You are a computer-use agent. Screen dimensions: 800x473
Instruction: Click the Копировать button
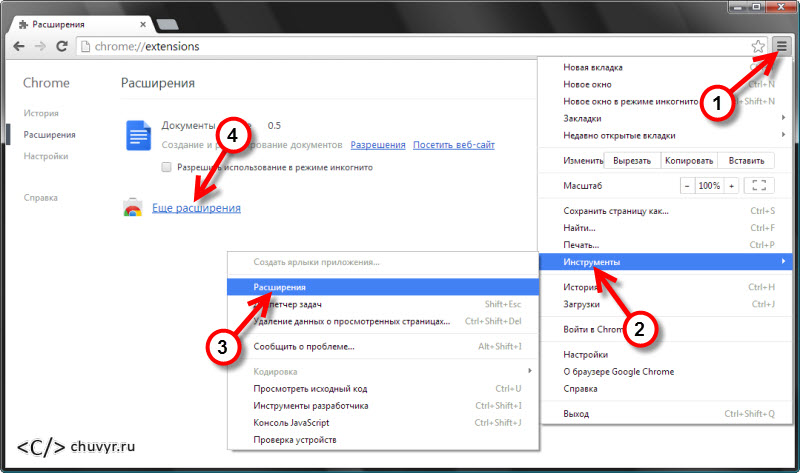click(689, 161)
